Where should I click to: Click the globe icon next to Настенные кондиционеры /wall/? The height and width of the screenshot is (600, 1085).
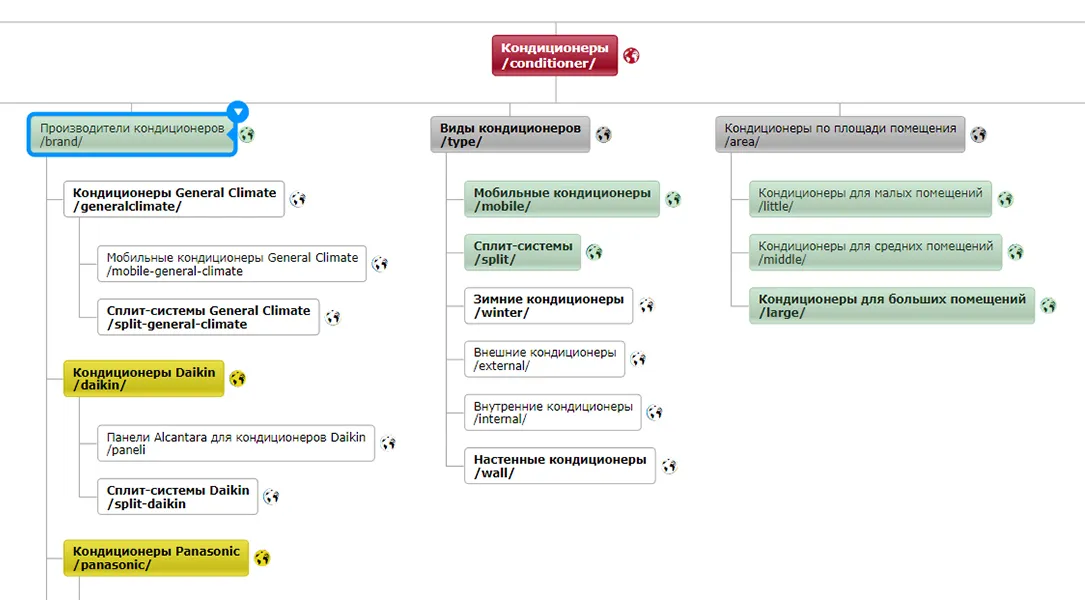pyautogui.click(x=668, y=466)
